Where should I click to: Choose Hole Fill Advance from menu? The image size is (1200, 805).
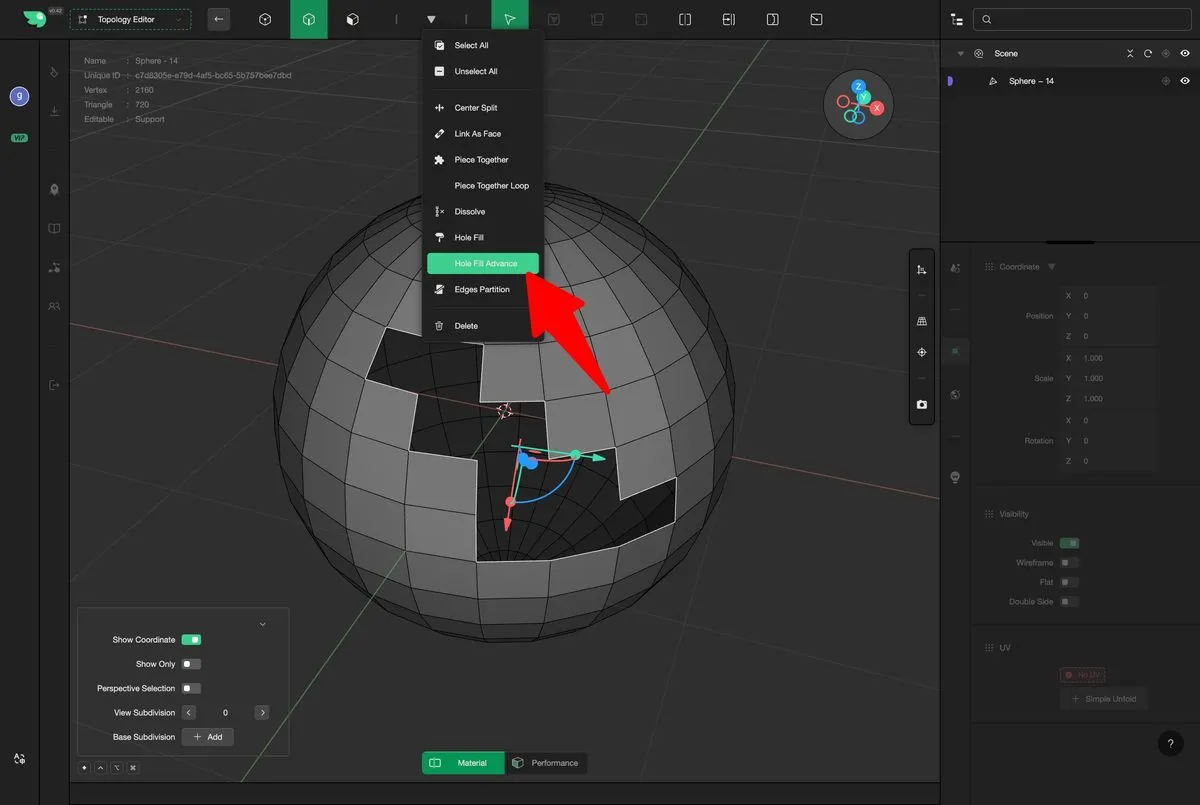pos(483,264)
